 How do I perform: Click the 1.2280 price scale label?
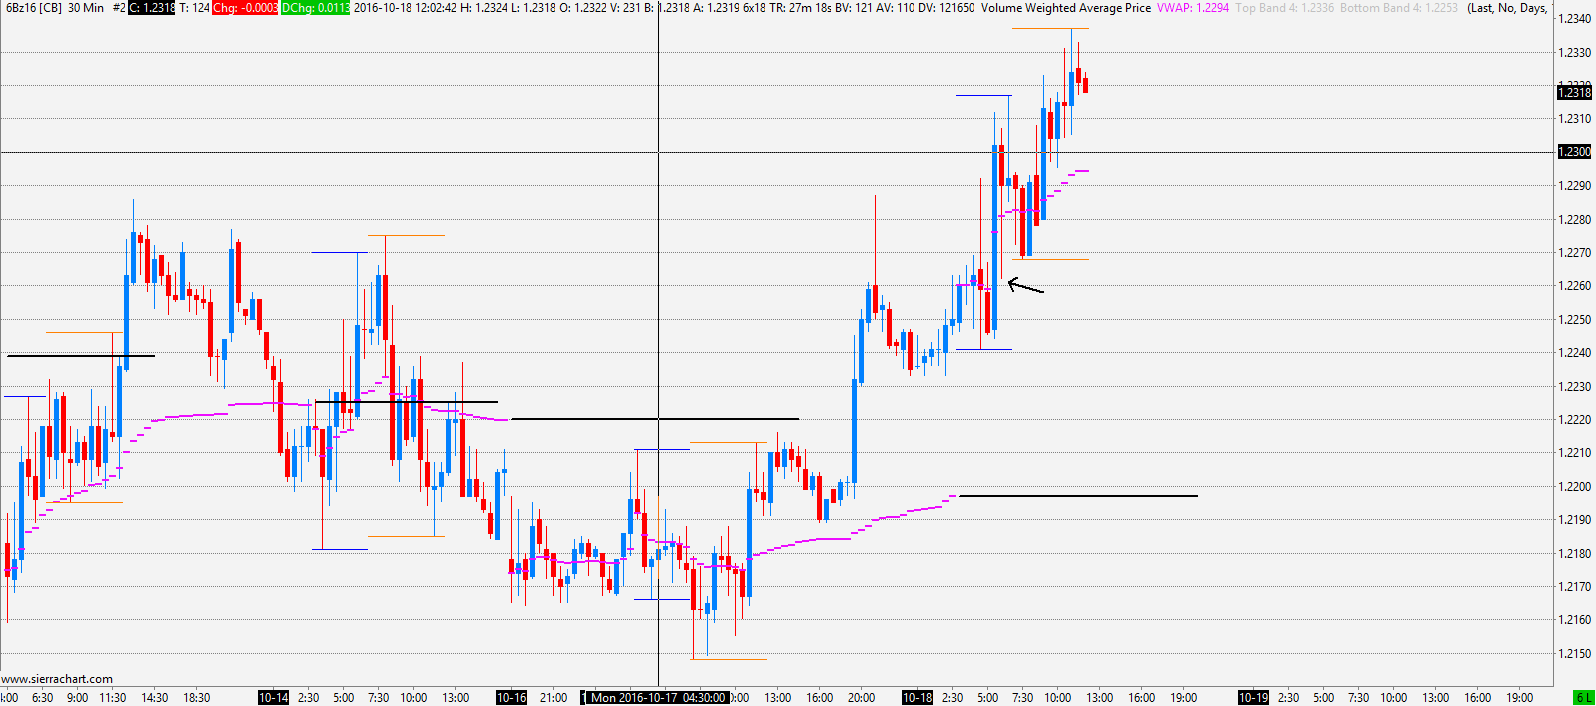point(1575,220)
